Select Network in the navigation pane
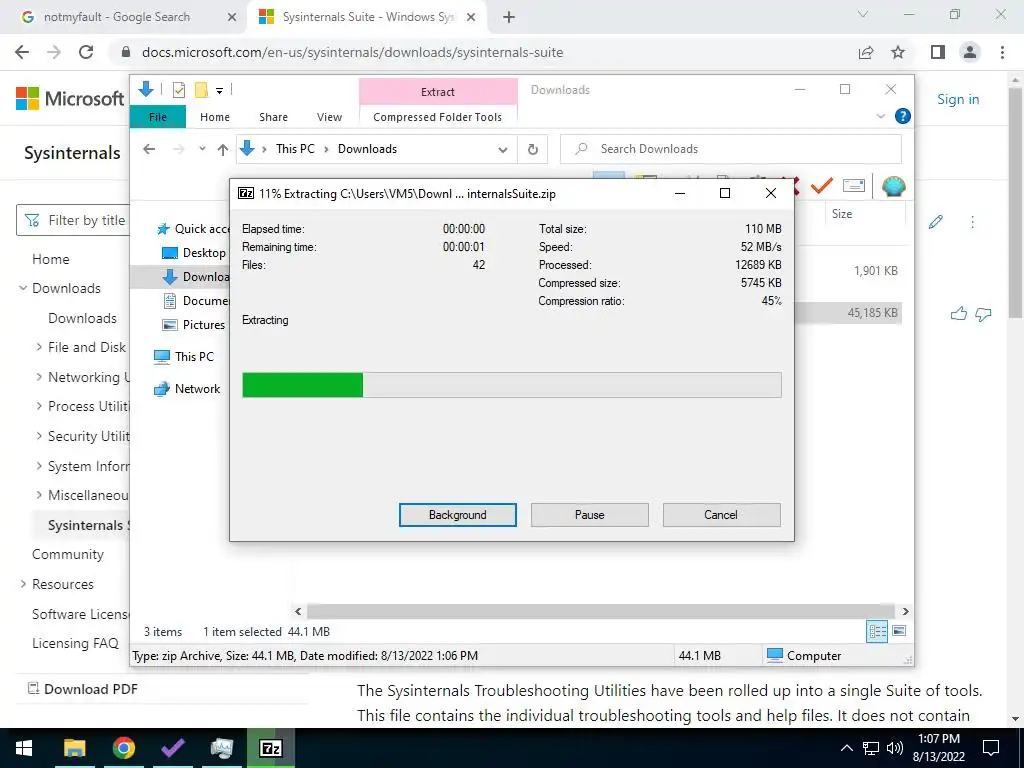This screenshot has width=1024, height=768. 187,389
